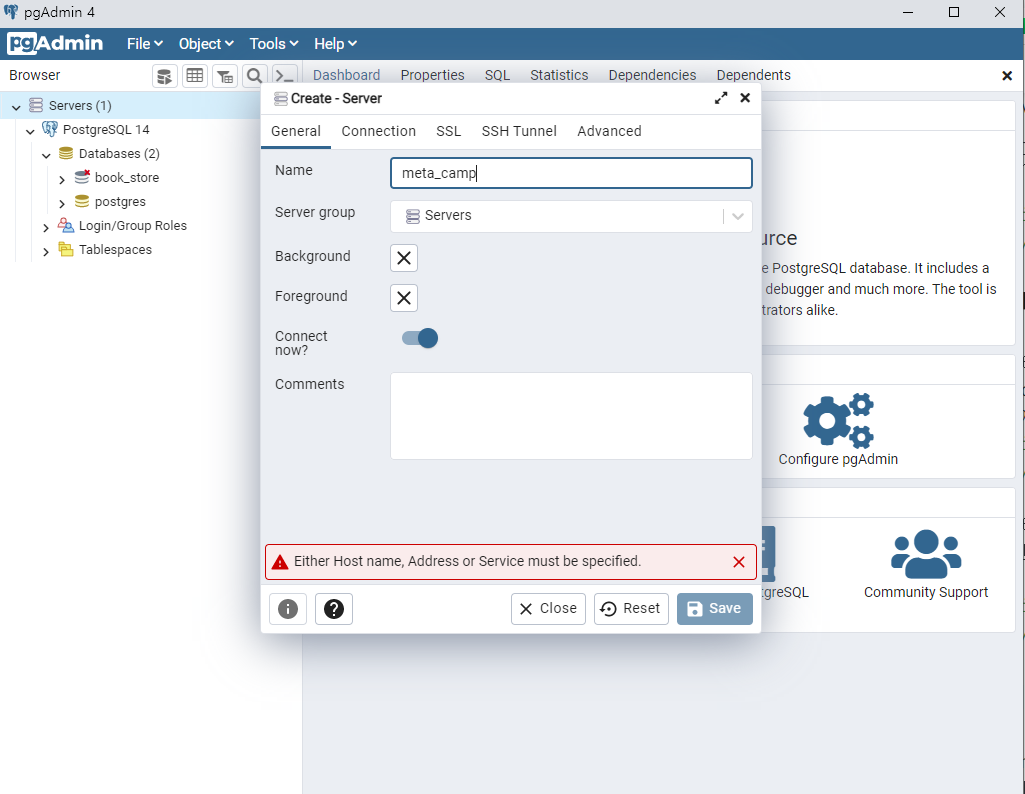Open the SQL help info button
Viewport: 1025px width, 794px height.
288,609
